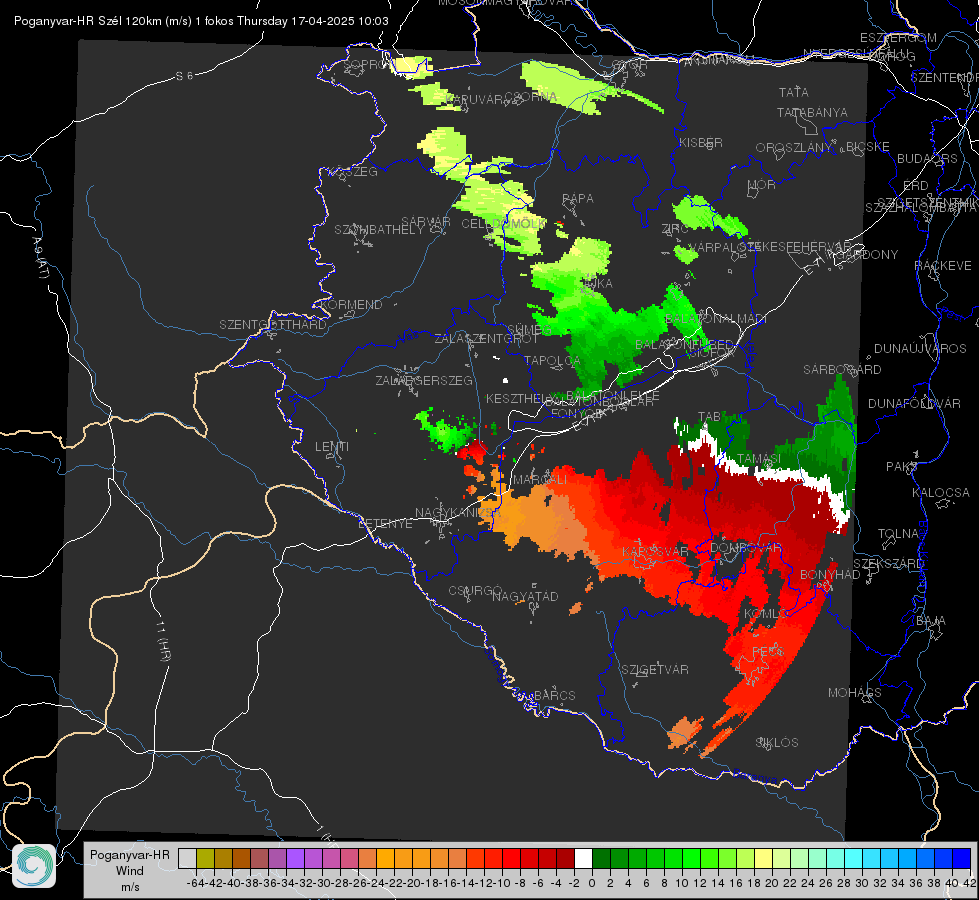Click the TATA city label
This screenshot has height=900, width=979.
794,92
